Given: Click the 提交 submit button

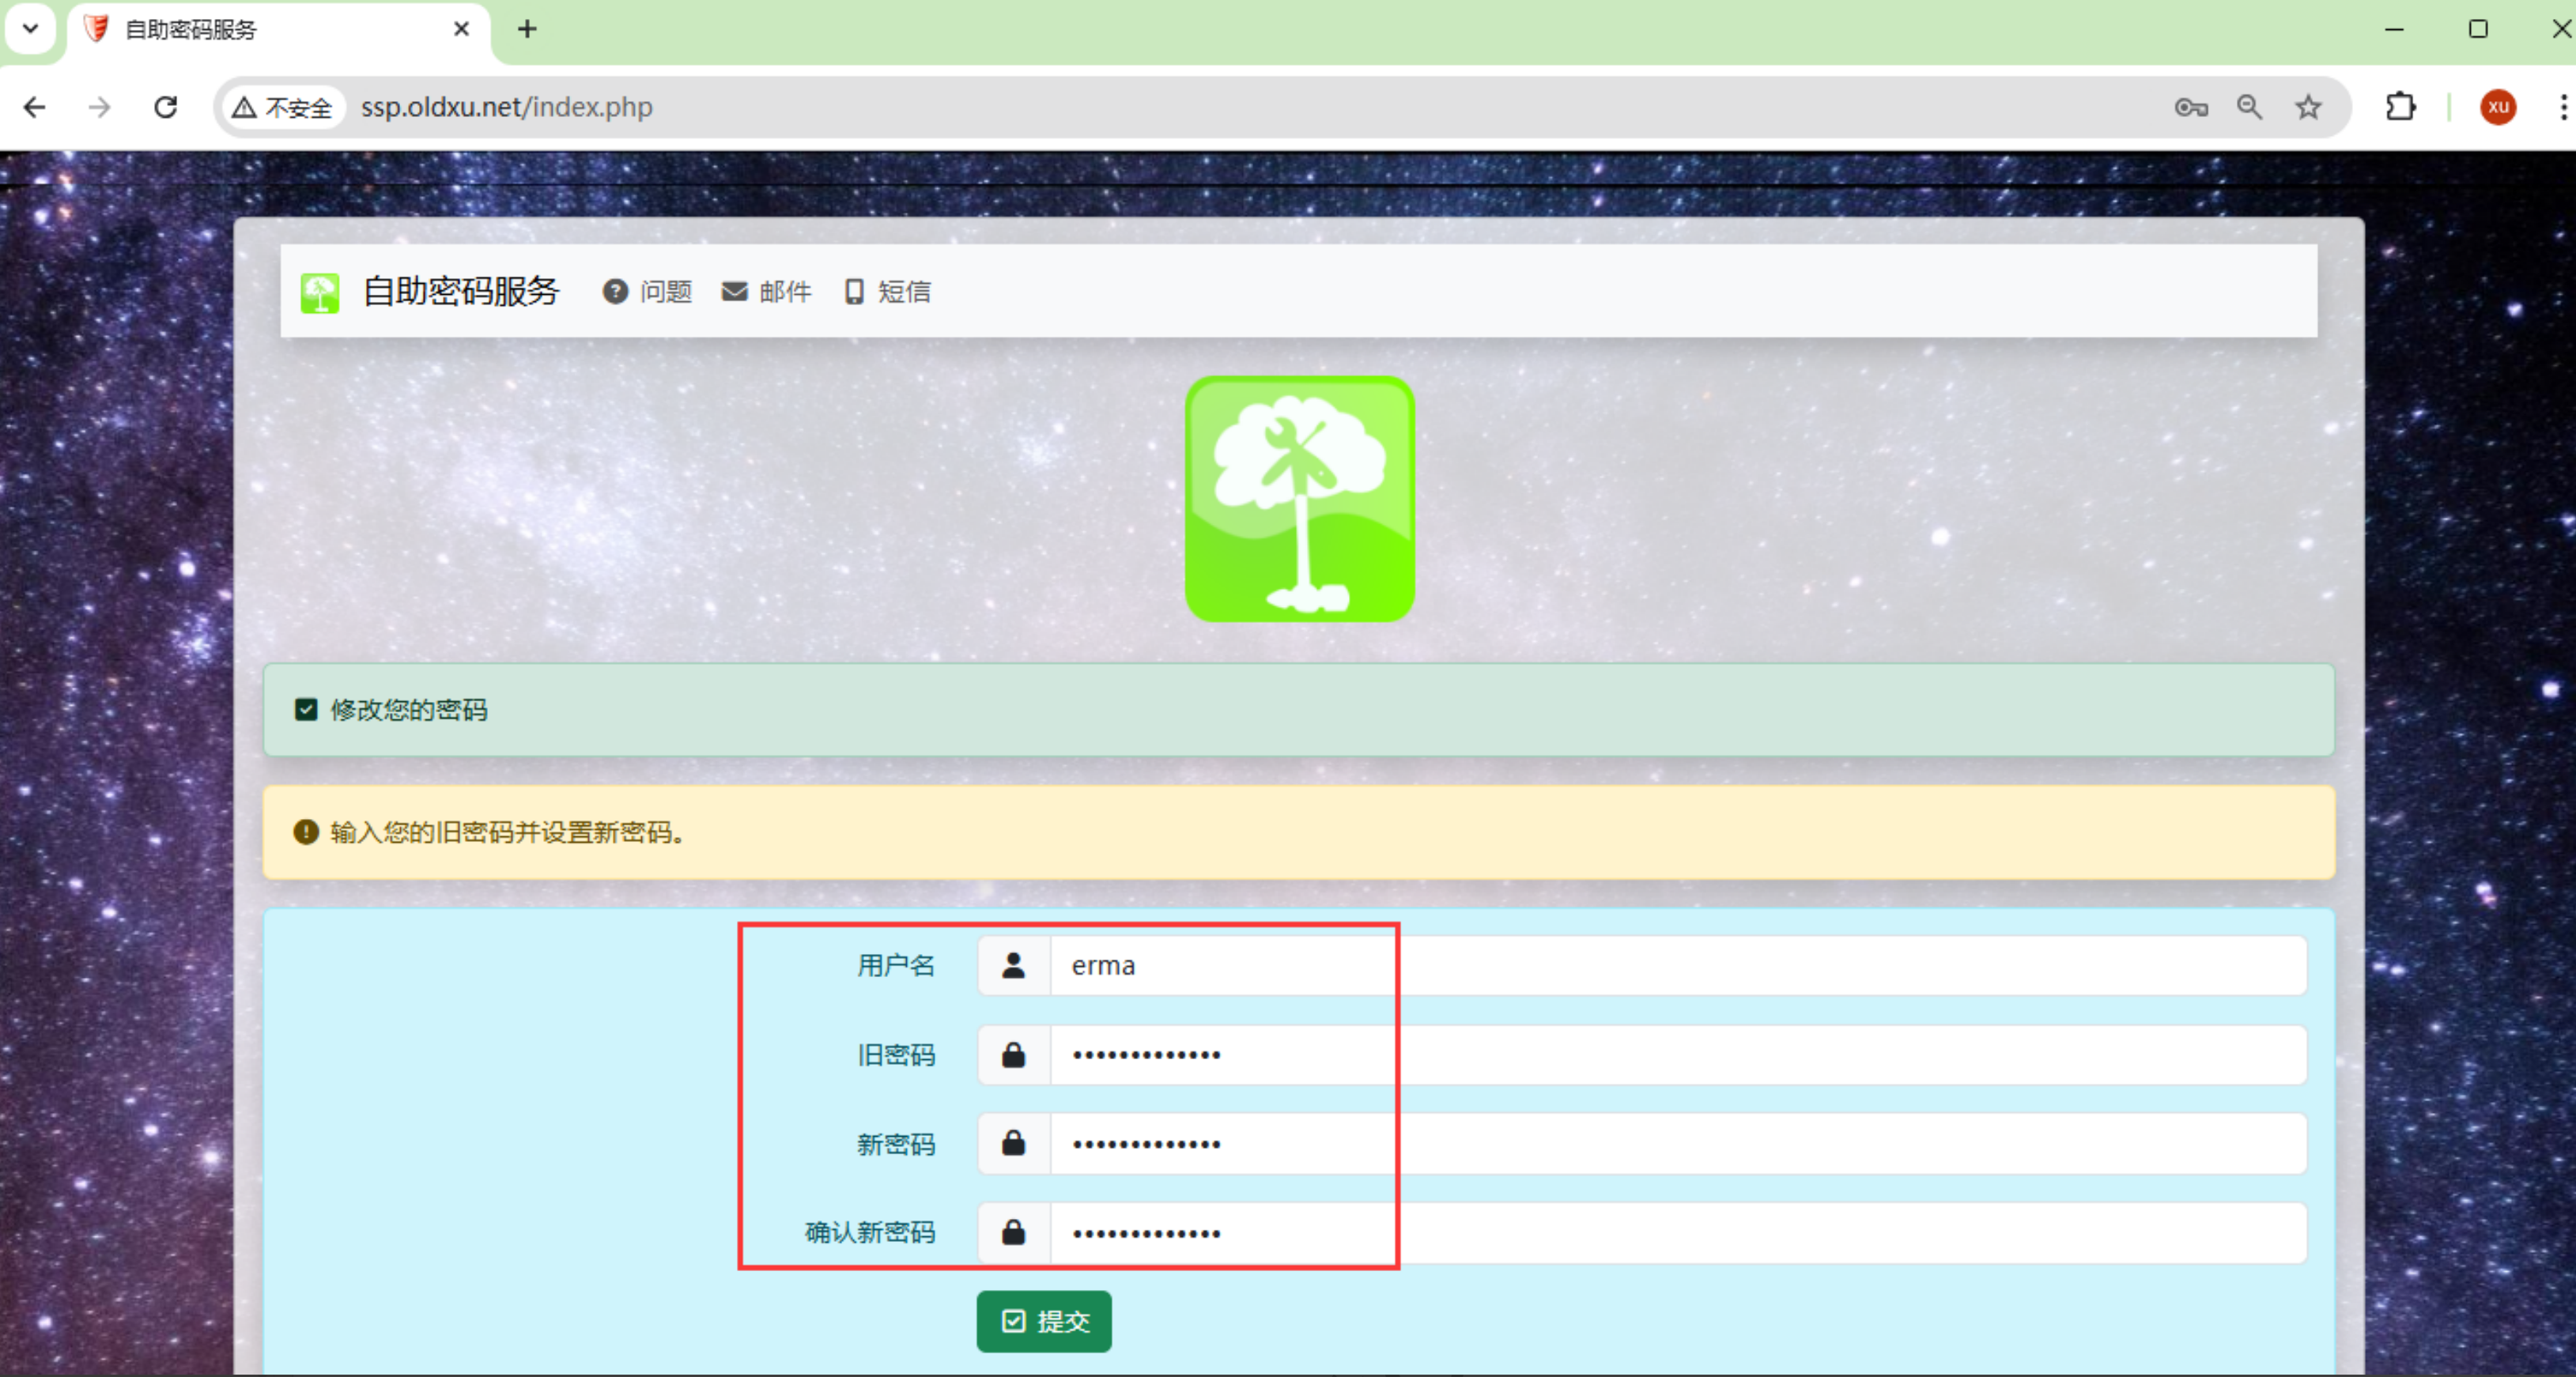Looking at the screenshot, I should tap(1044, 1321).
